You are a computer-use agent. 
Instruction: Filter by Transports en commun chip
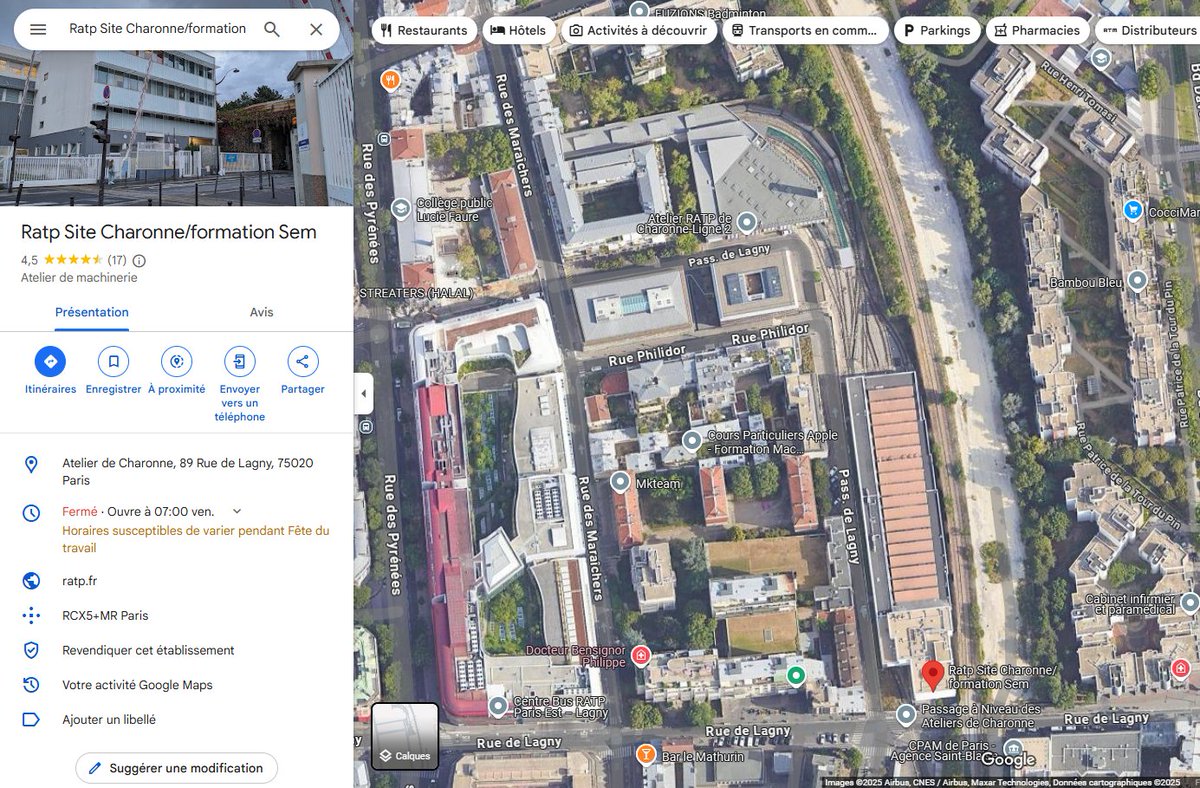(804, 30)
